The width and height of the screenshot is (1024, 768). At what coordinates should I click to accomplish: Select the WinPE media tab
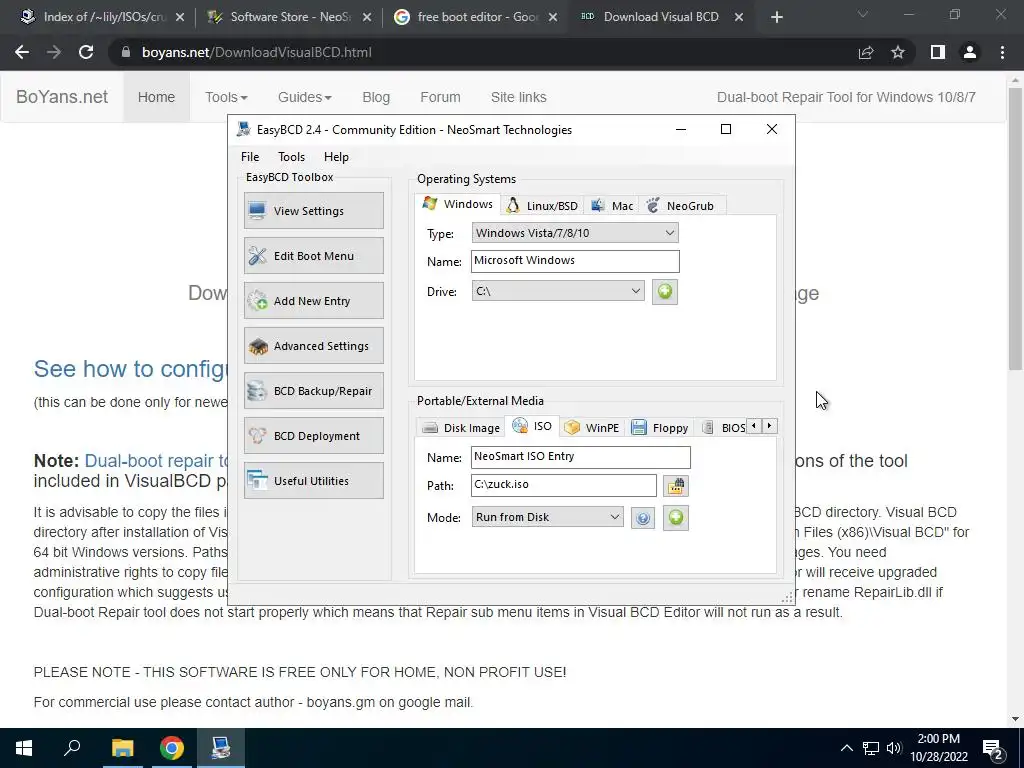click(592, 428)
